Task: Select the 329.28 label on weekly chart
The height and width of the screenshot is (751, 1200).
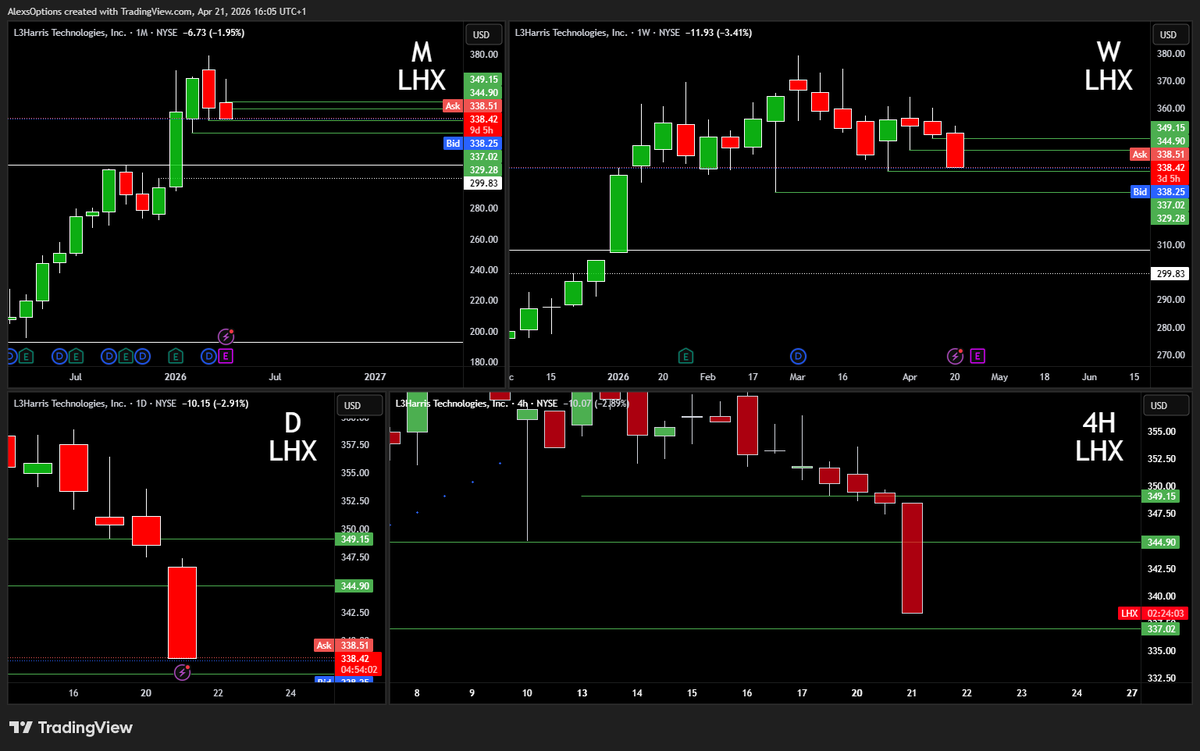Action: pyautogui.click(x=1169, y=218)
